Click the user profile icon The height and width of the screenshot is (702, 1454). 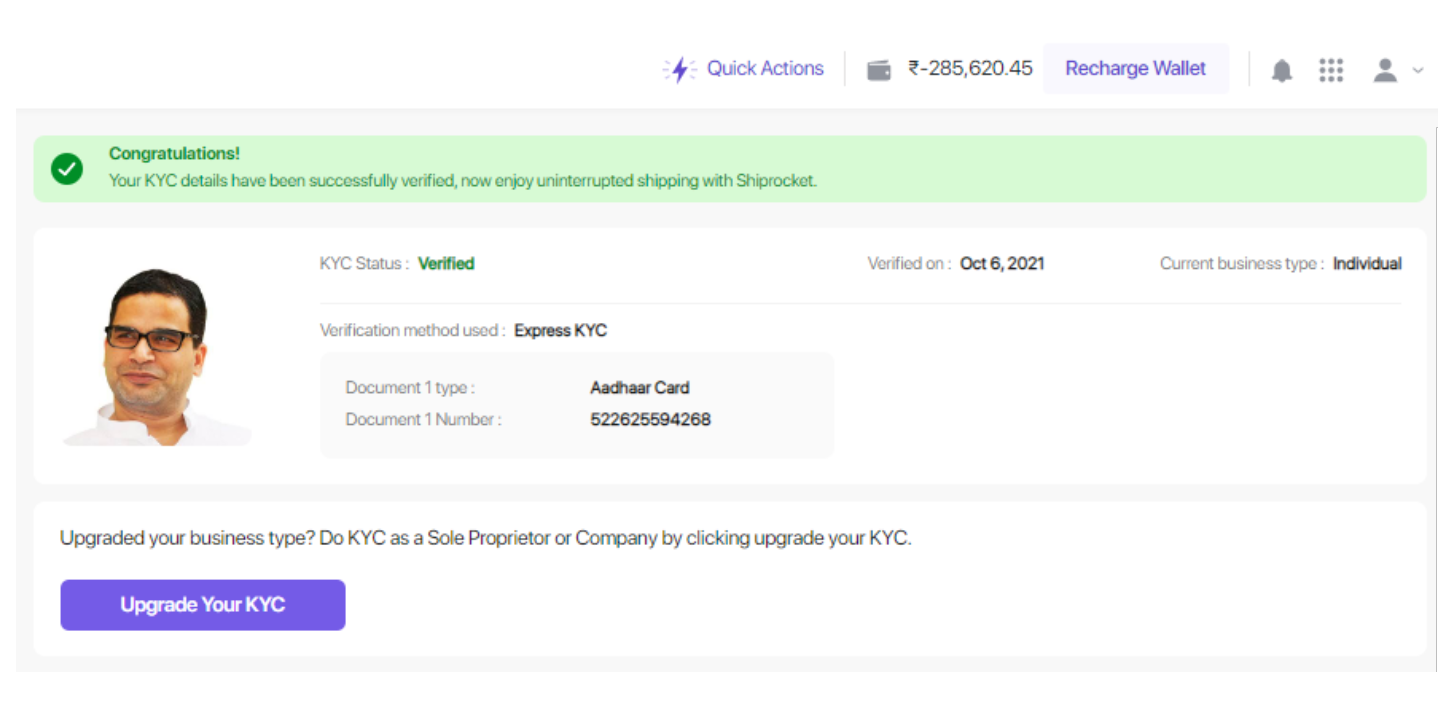1385,70
